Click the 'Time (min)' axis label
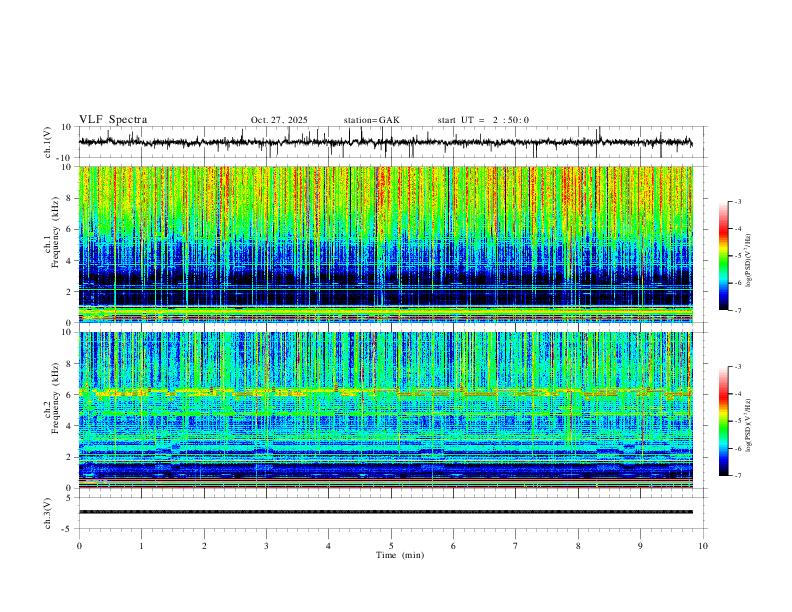This screenshot has width=792, height=612. tap(400, 555)
